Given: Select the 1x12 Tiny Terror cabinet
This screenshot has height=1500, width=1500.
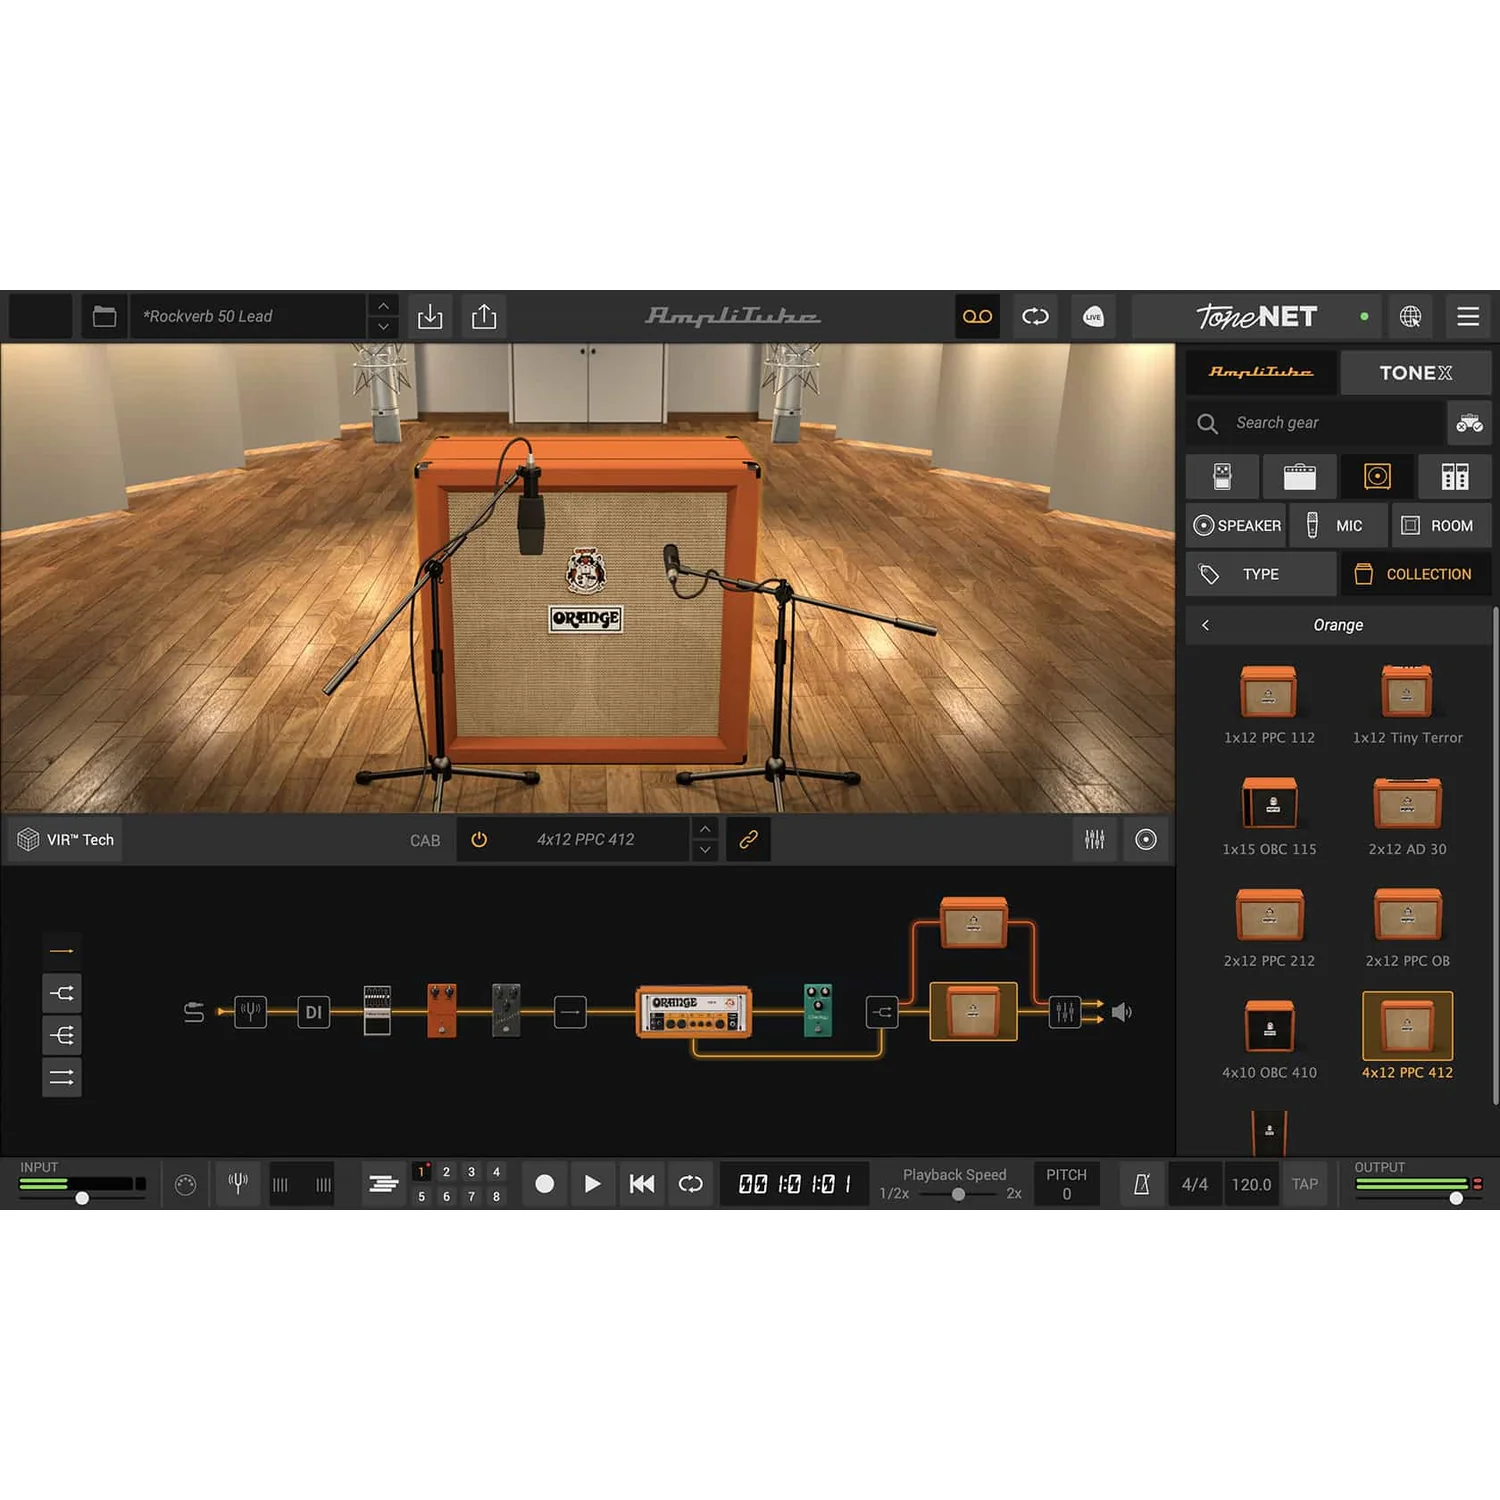Looking at the screenshot, I should pos(1407,704).
